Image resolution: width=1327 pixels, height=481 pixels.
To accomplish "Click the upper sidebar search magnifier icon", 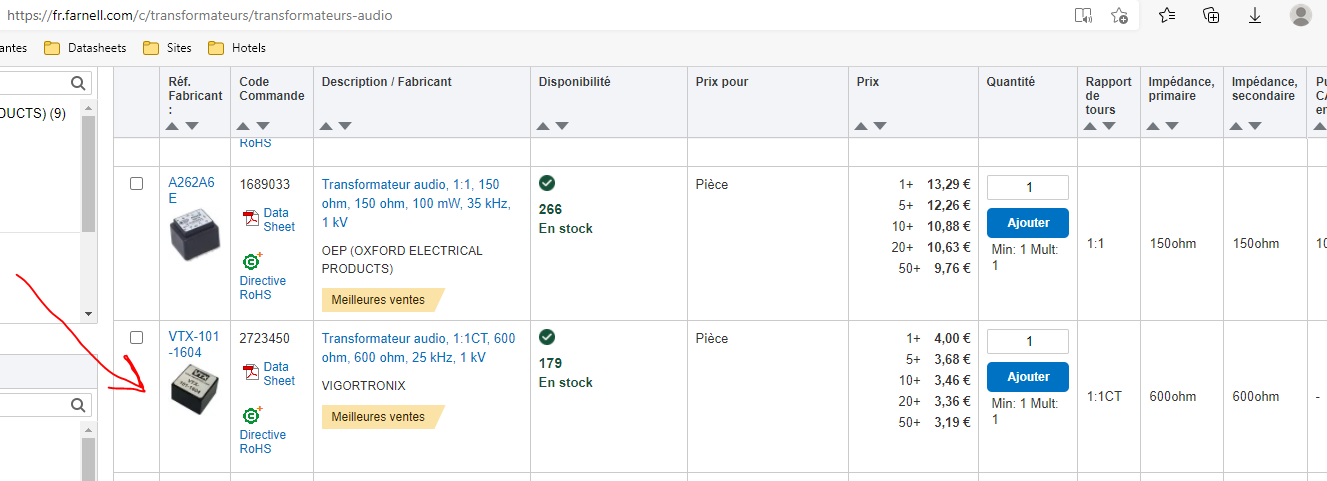I will pyautogui.click(x=79, y=83).
